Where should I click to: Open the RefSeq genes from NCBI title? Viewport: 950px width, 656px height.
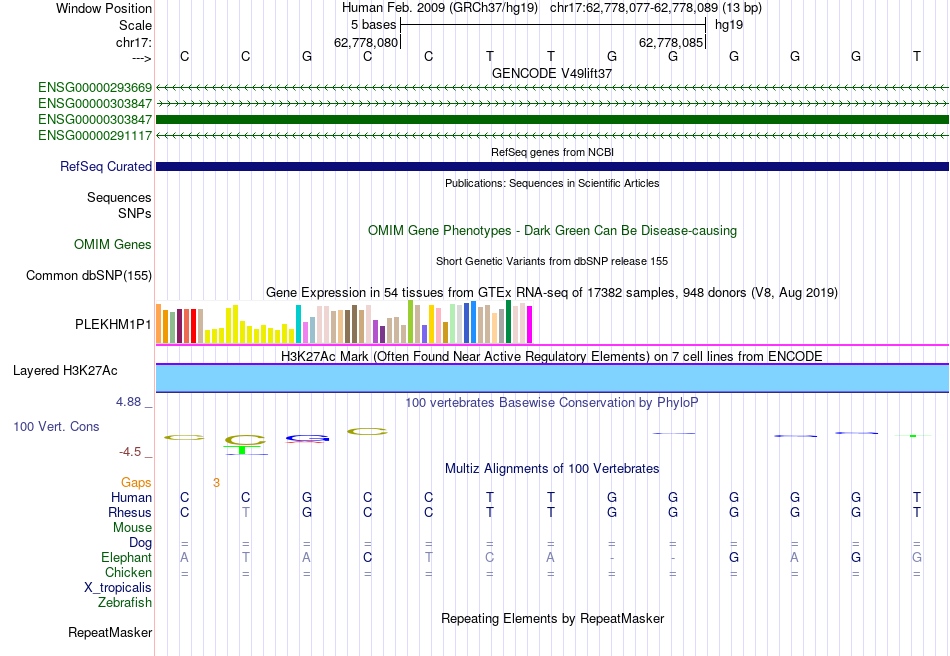coord(552,153)
